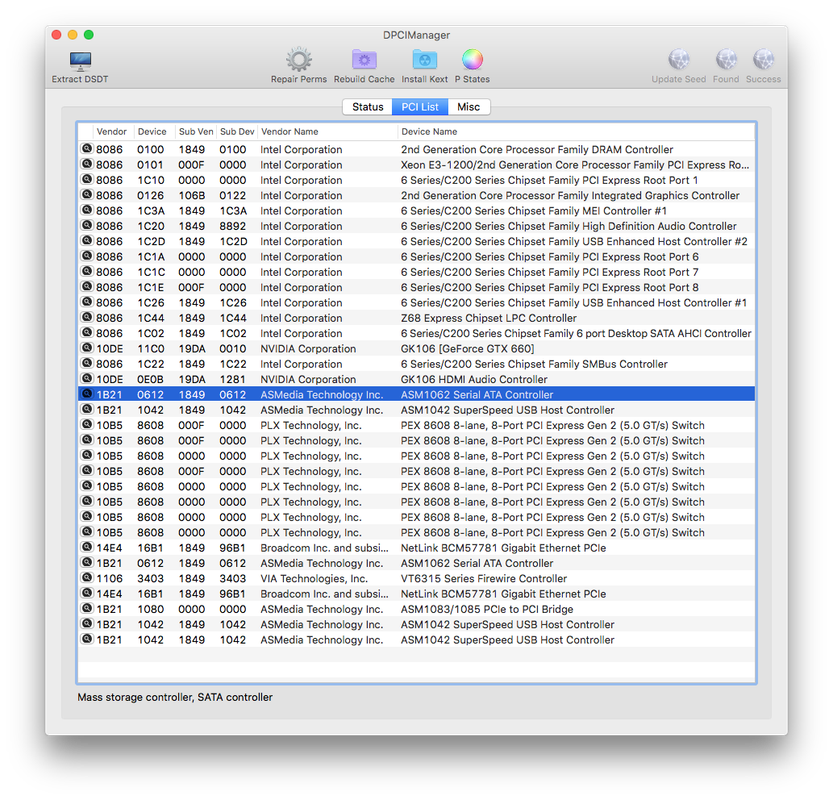The height and width of the screenshot is (800, 833).
Task: Select 'USB Enhanced Host Controller #2' row
Action: [x=416, y=241]
